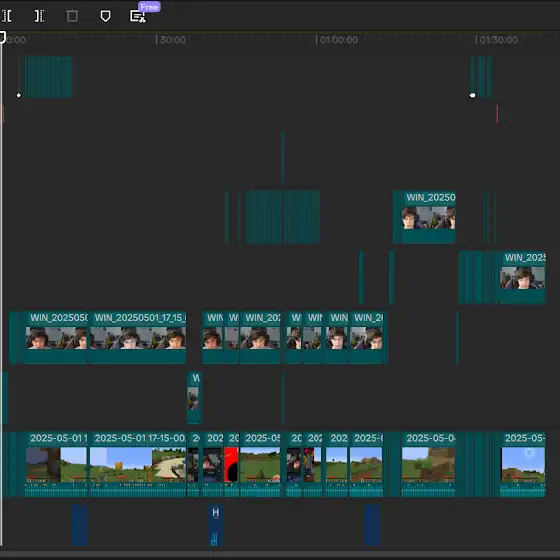Click the horizontal scrollbar at the bottom
Image resolution: width=560 pixels, height=560 pixels.
point(280,554)
